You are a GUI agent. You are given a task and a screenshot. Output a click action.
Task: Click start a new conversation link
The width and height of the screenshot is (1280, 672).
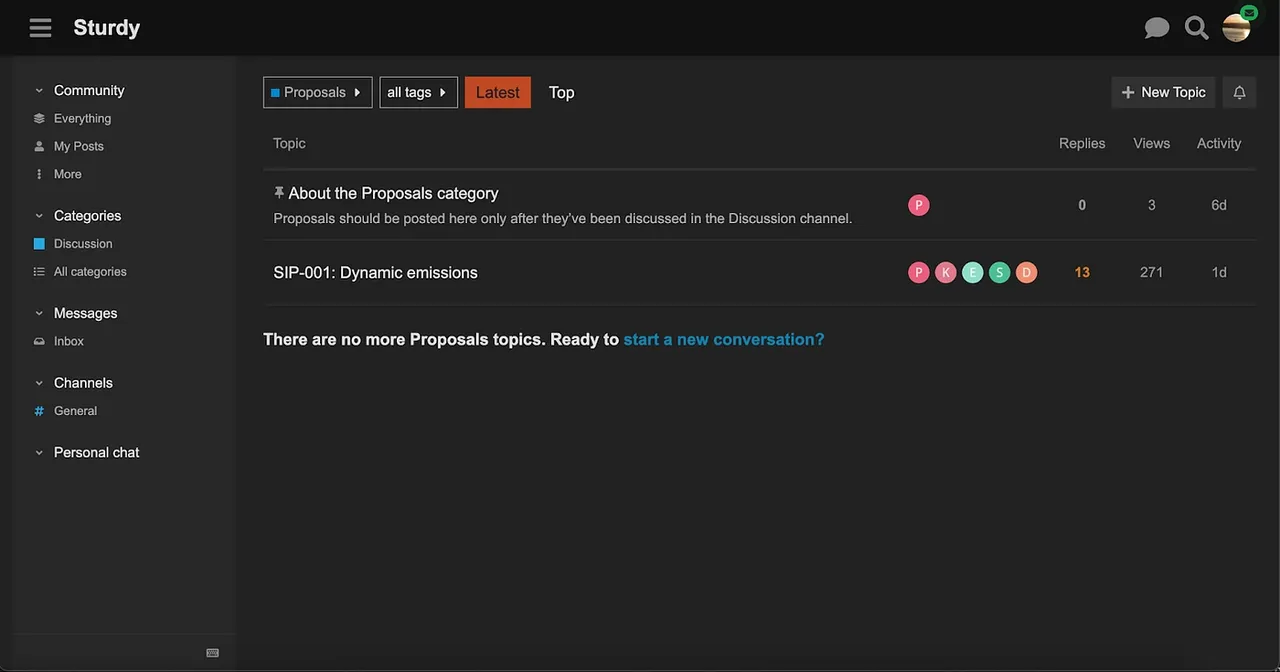[724, 339]
